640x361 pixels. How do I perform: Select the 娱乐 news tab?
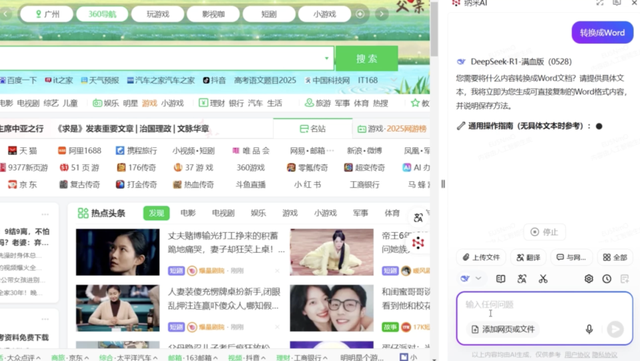[x=258, y=213]
